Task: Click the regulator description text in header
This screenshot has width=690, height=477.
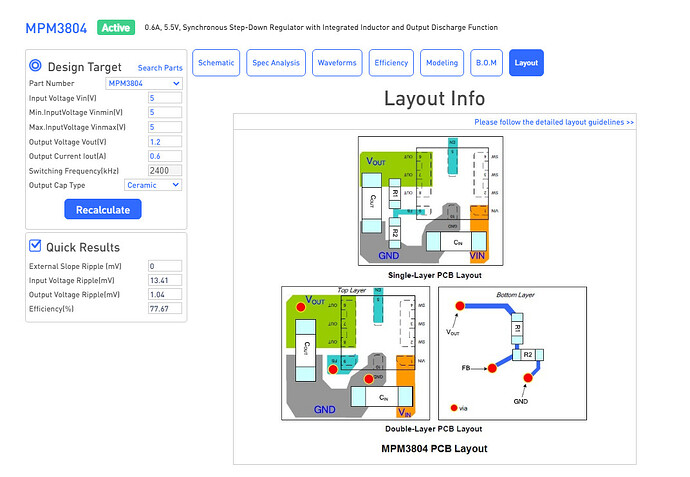Action: click(321, 27)
